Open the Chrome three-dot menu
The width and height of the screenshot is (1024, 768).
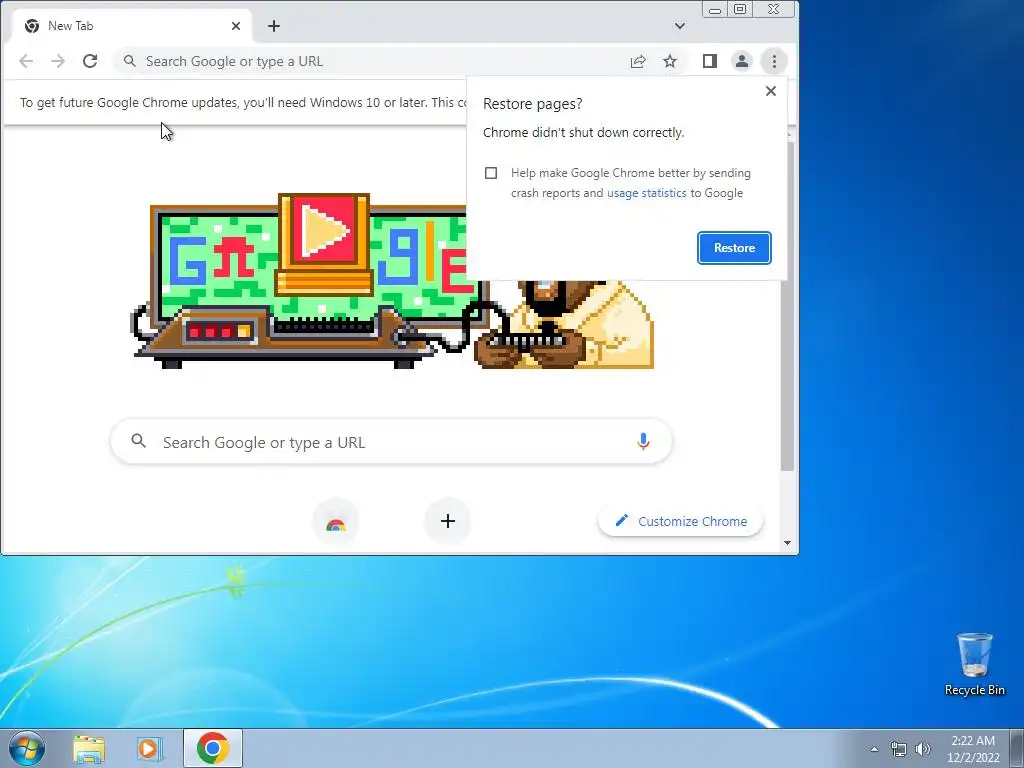(x=774, y=61)
